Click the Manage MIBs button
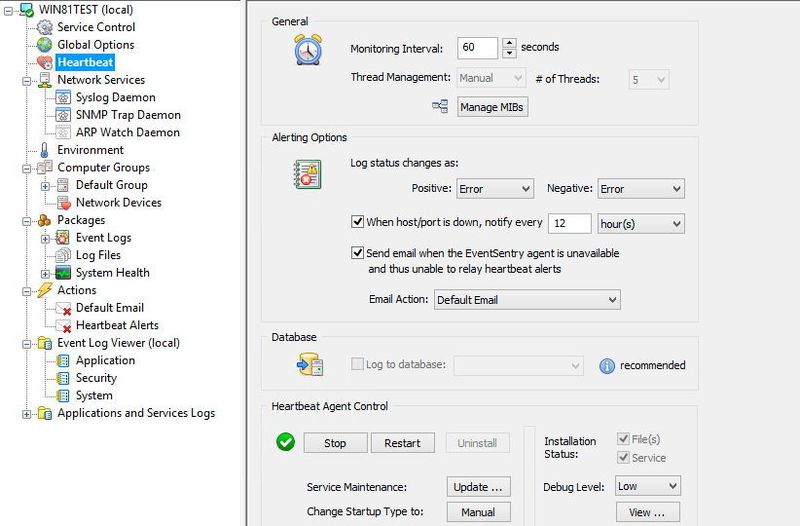Screen dimensions: 800x526 (492, 107)
